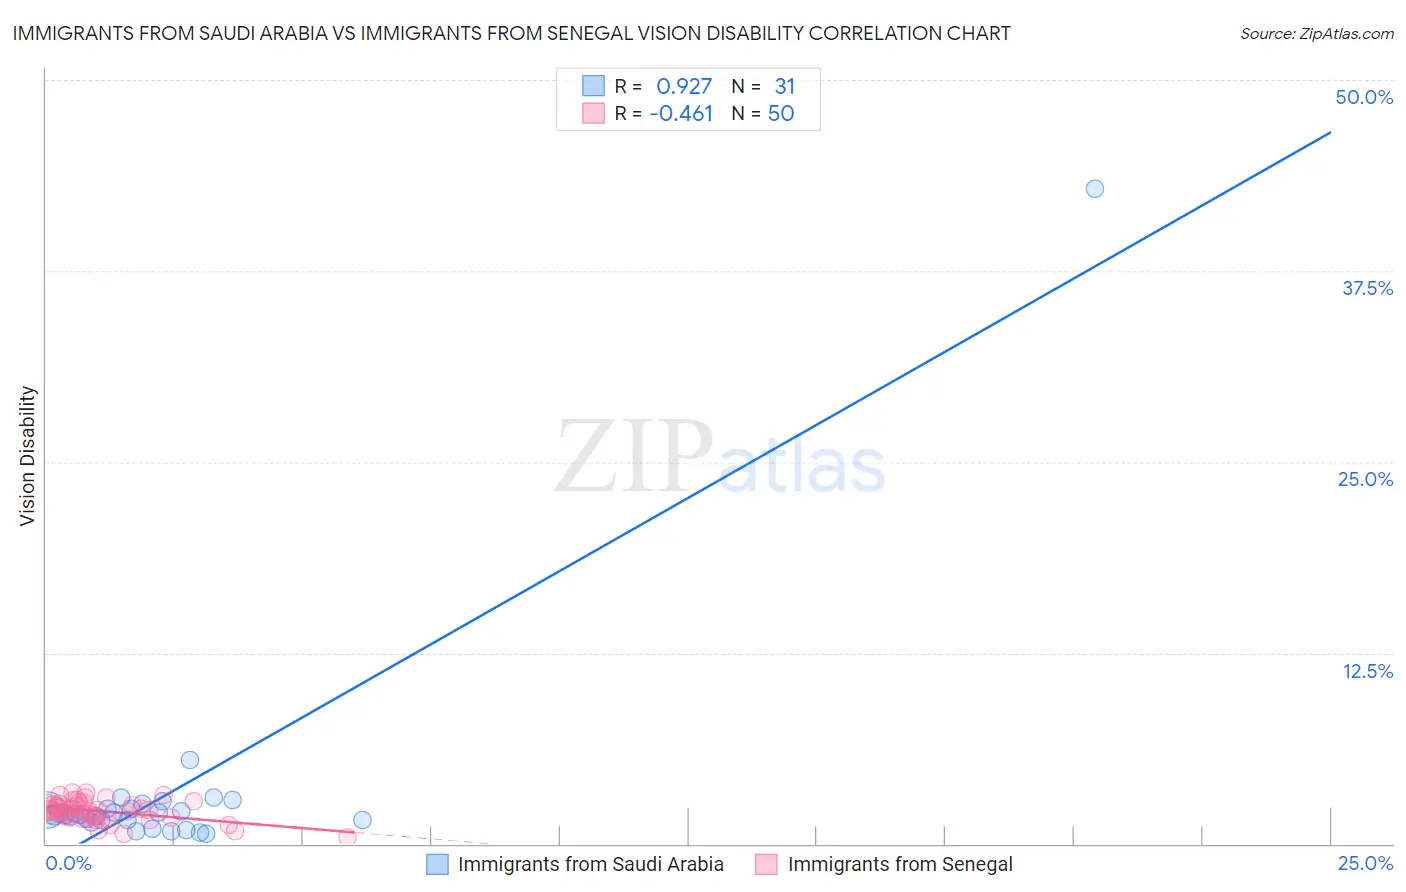Select the Immigrants from Saudi Arabia legend label

(x=591, y=864)
